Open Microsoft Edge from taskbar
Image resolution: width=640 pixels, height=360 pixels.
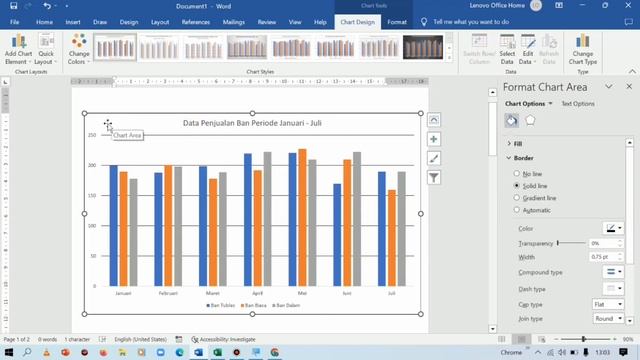[x=180, y=352]
